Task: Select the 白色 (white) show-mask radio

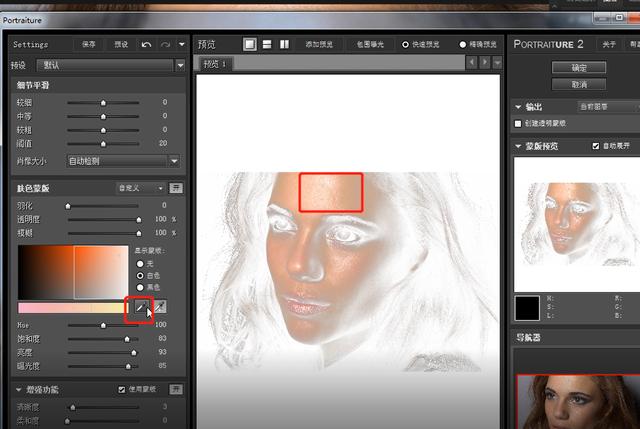Action: [x=140, y=276]
